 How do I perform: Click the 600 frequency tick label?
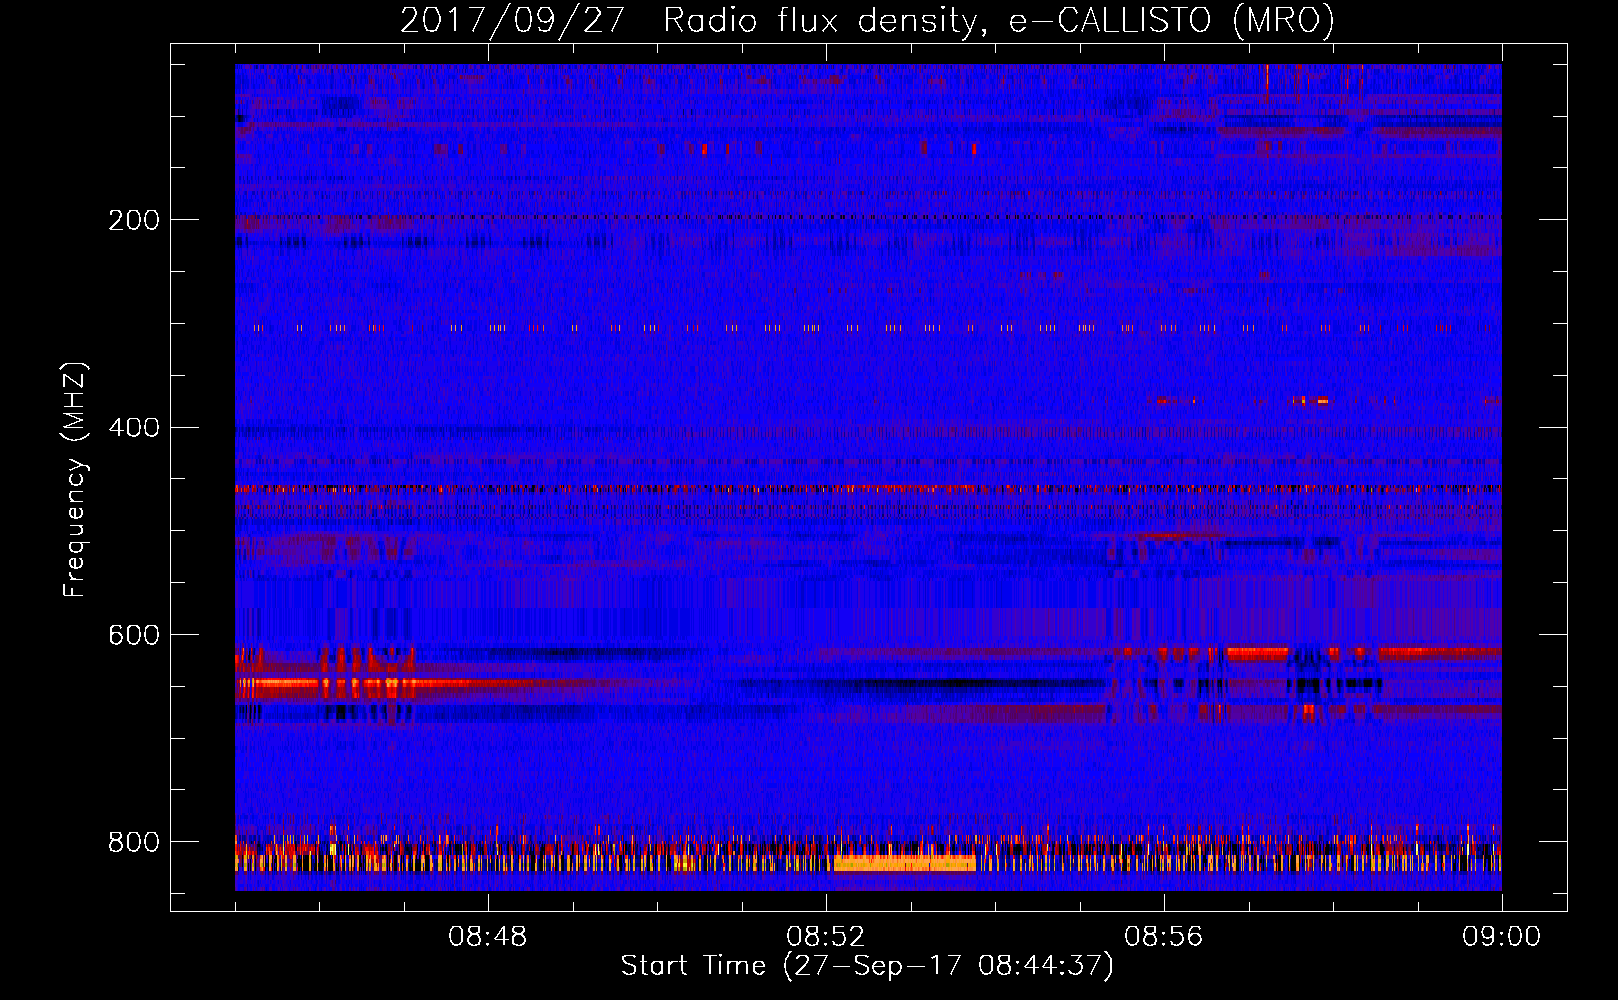[134, 636]
